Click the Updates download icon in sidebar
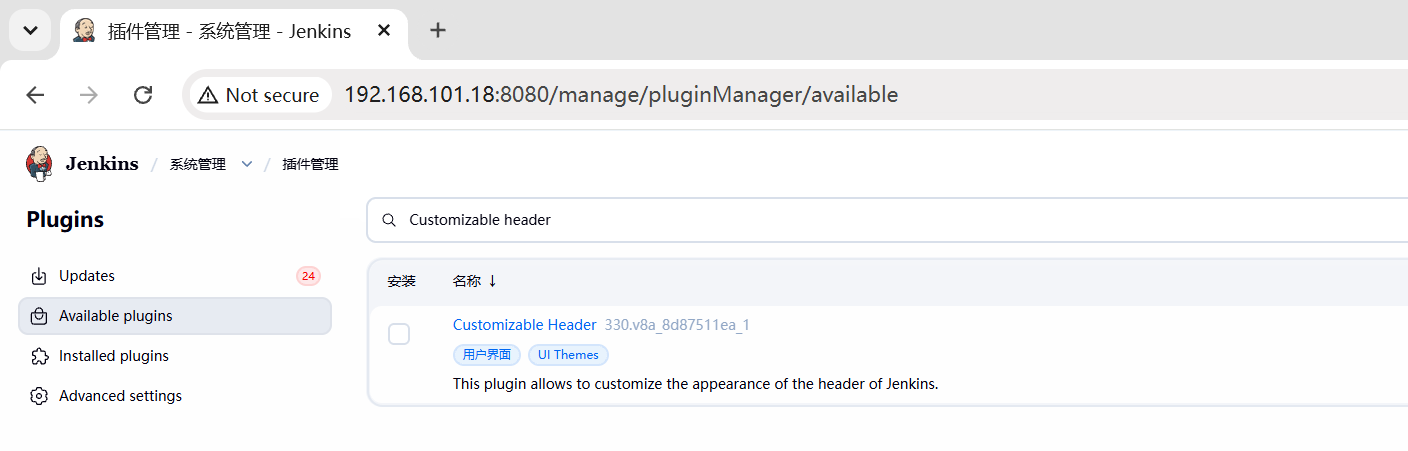 point(39,276)
